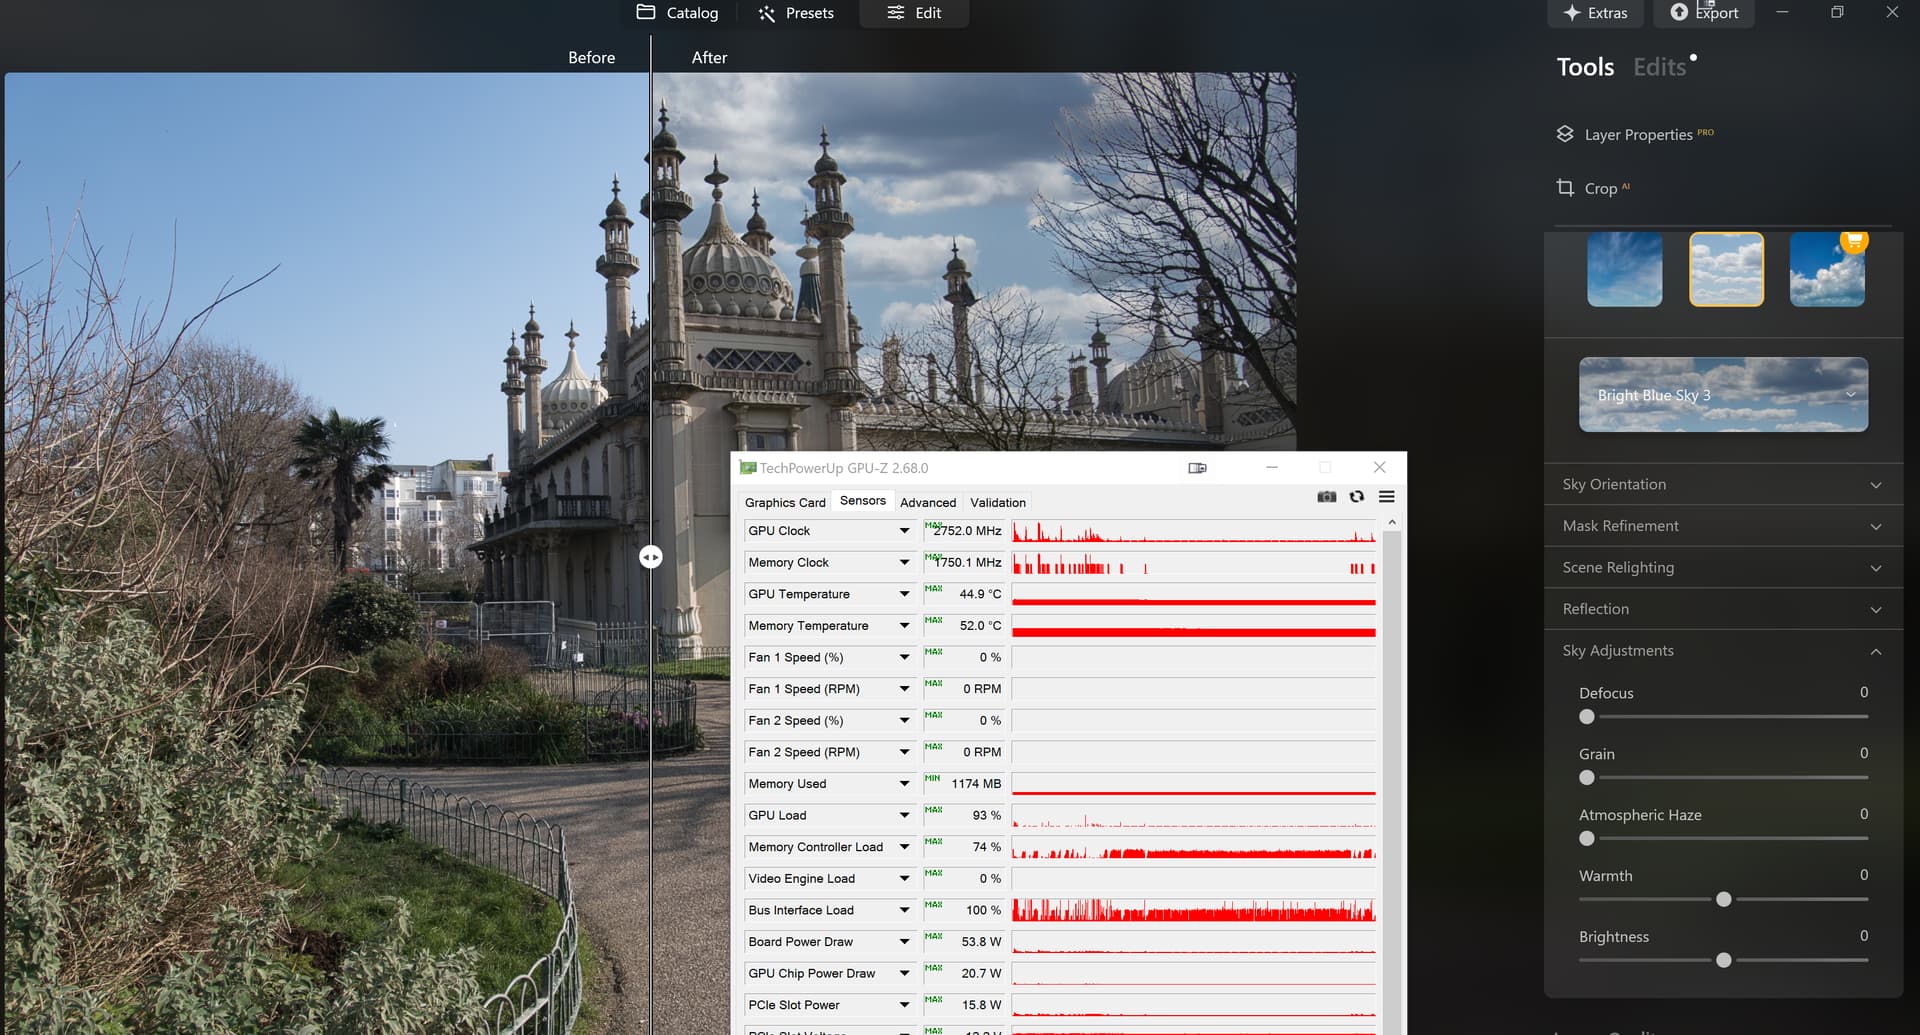Screen dimensions: 1920x1035
Task: Click the before/after split handle
Action: coord(651,557)
